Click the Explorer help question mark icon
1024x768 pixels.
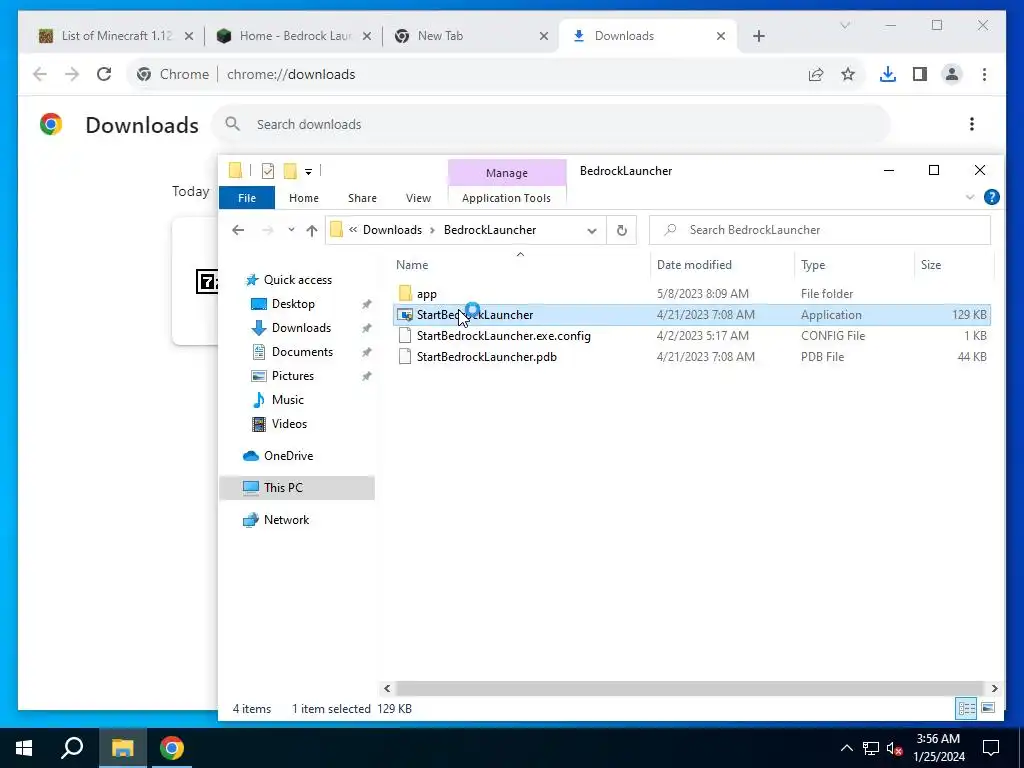coord(991,197)
